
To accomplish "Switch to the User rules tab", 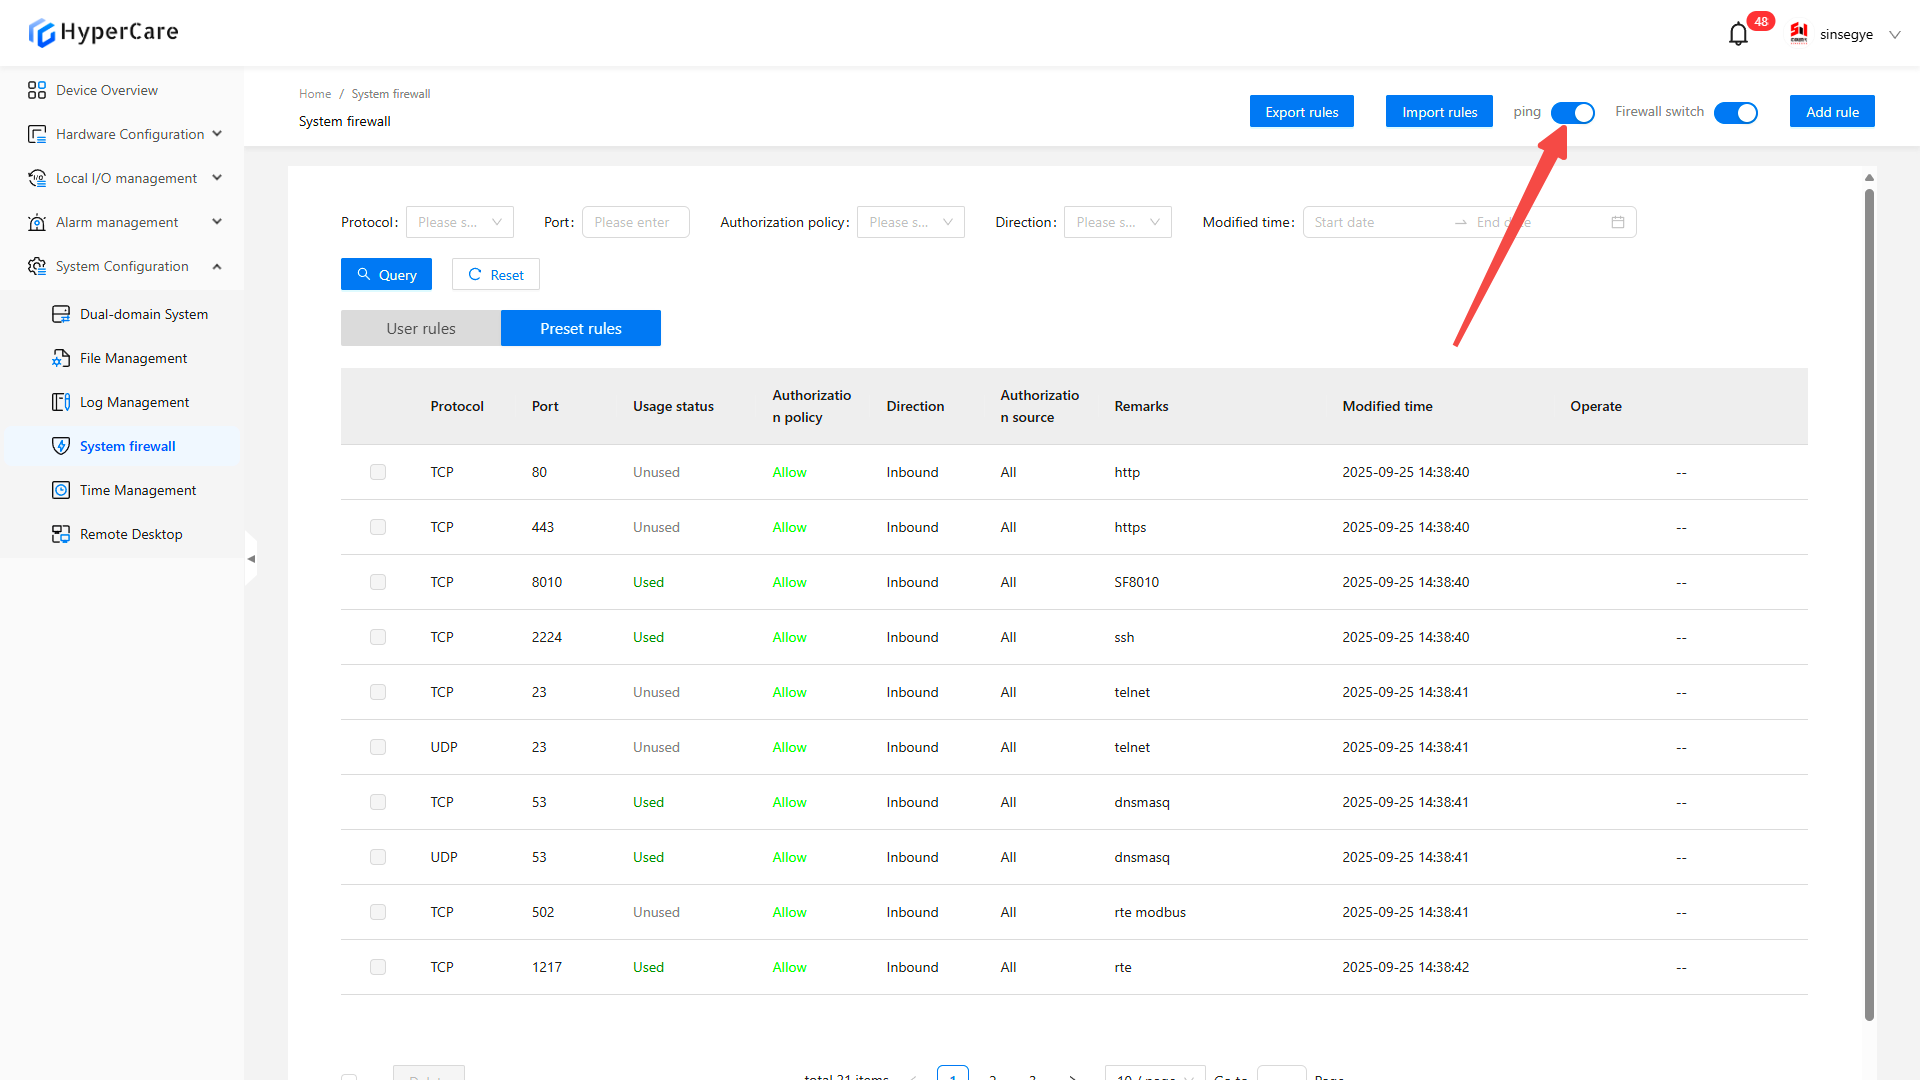I will pos(420,328).
